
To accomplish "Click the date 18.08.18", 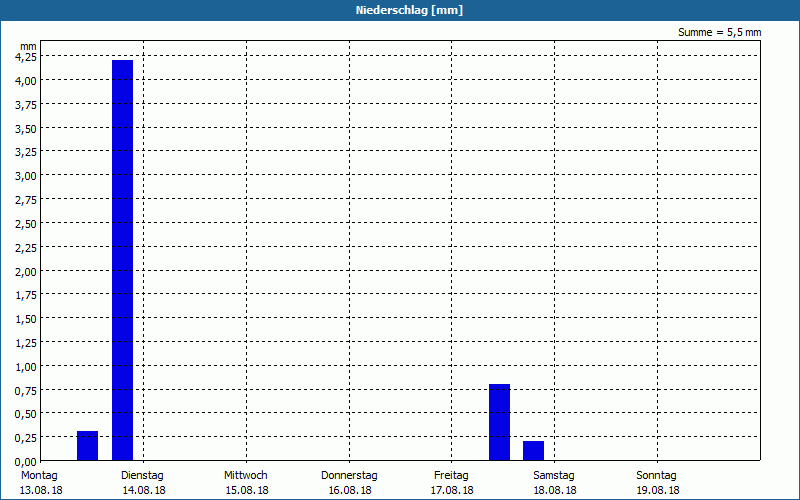I will [x=555, y=490].
